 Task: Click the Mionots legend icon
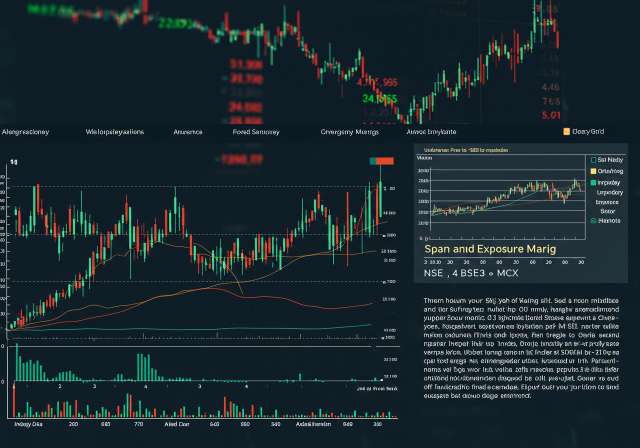point(593,221)
